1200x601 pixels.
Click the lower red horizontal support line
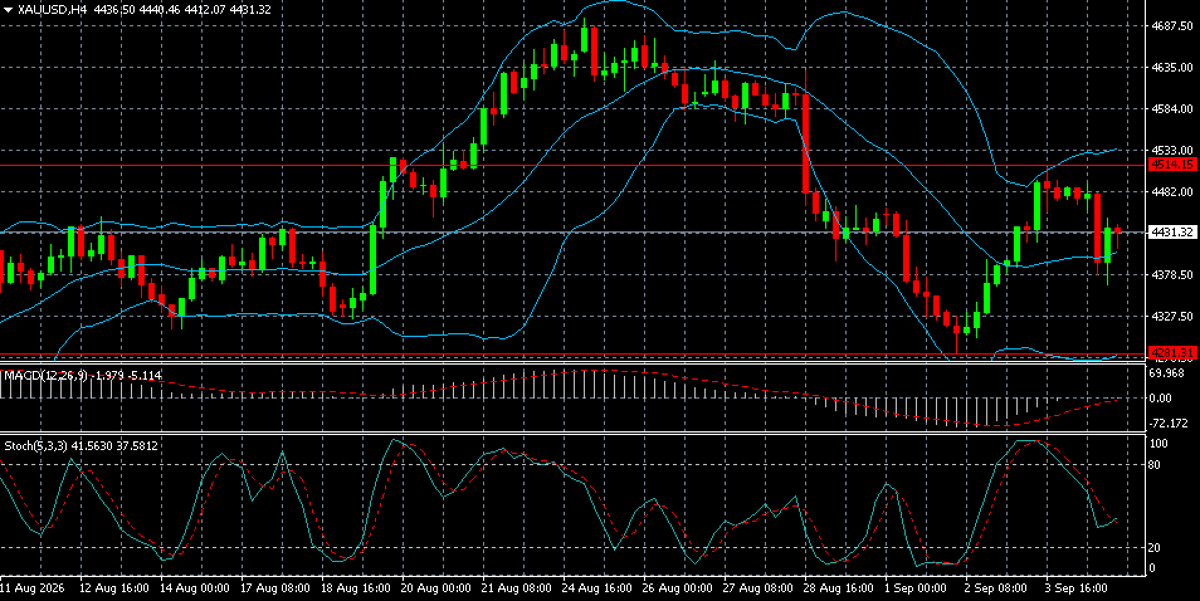coord(572,353)
